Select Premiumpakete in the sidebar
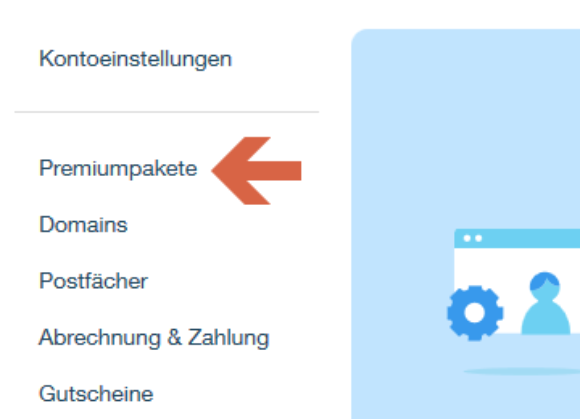580x419 pixels. point(118,169)
